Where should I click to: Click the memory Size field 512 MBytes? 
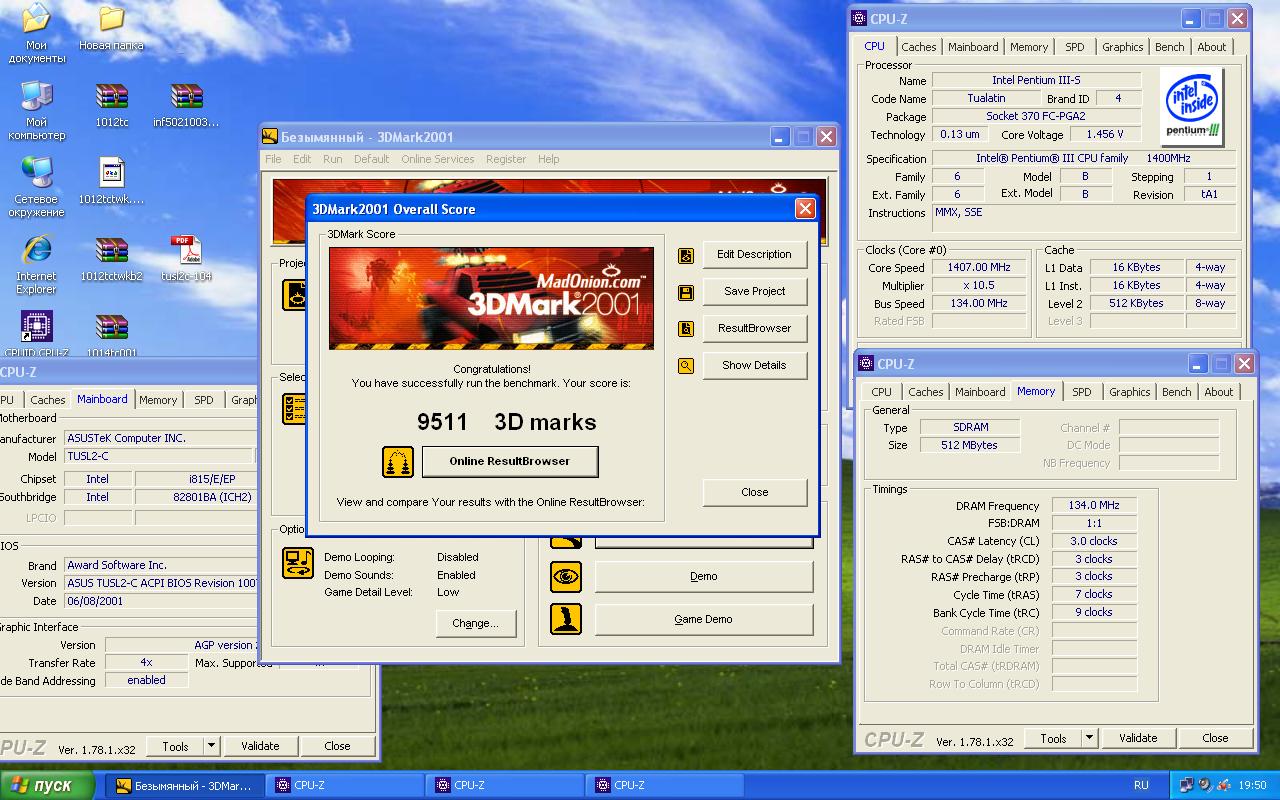(x=969, y=446)
